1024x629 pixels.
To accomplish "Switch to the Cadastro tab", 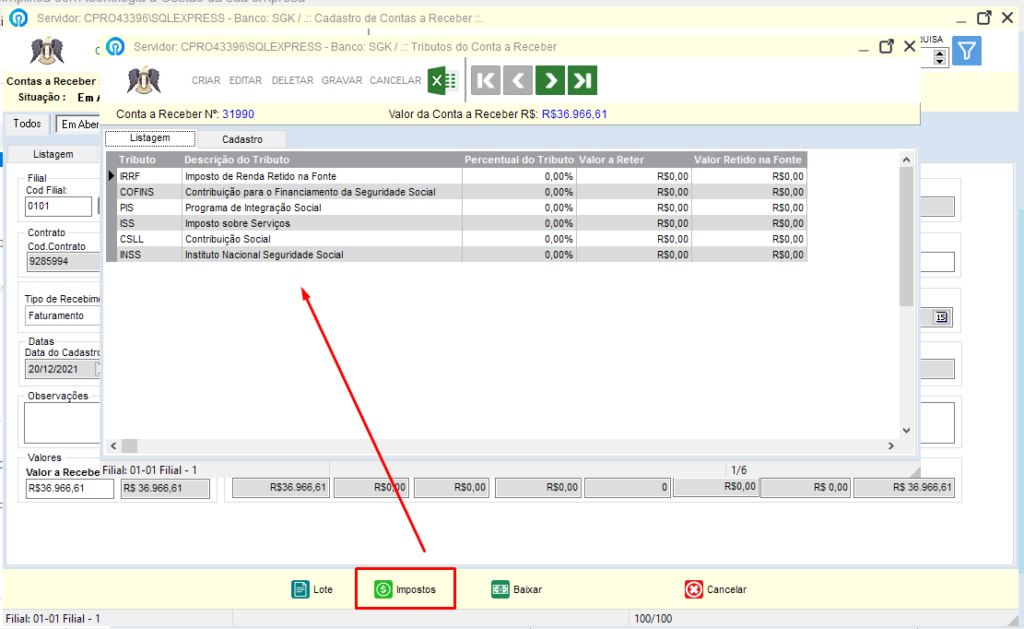I will [x=242, y=139].
